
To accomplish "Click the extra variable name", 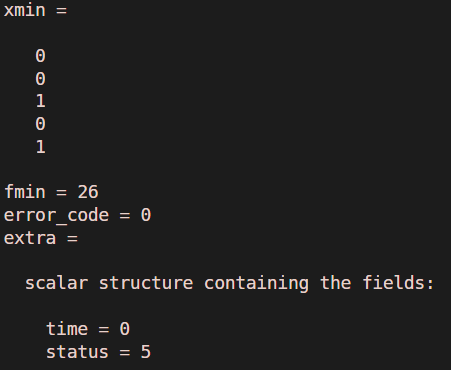I will pos(30,238).
